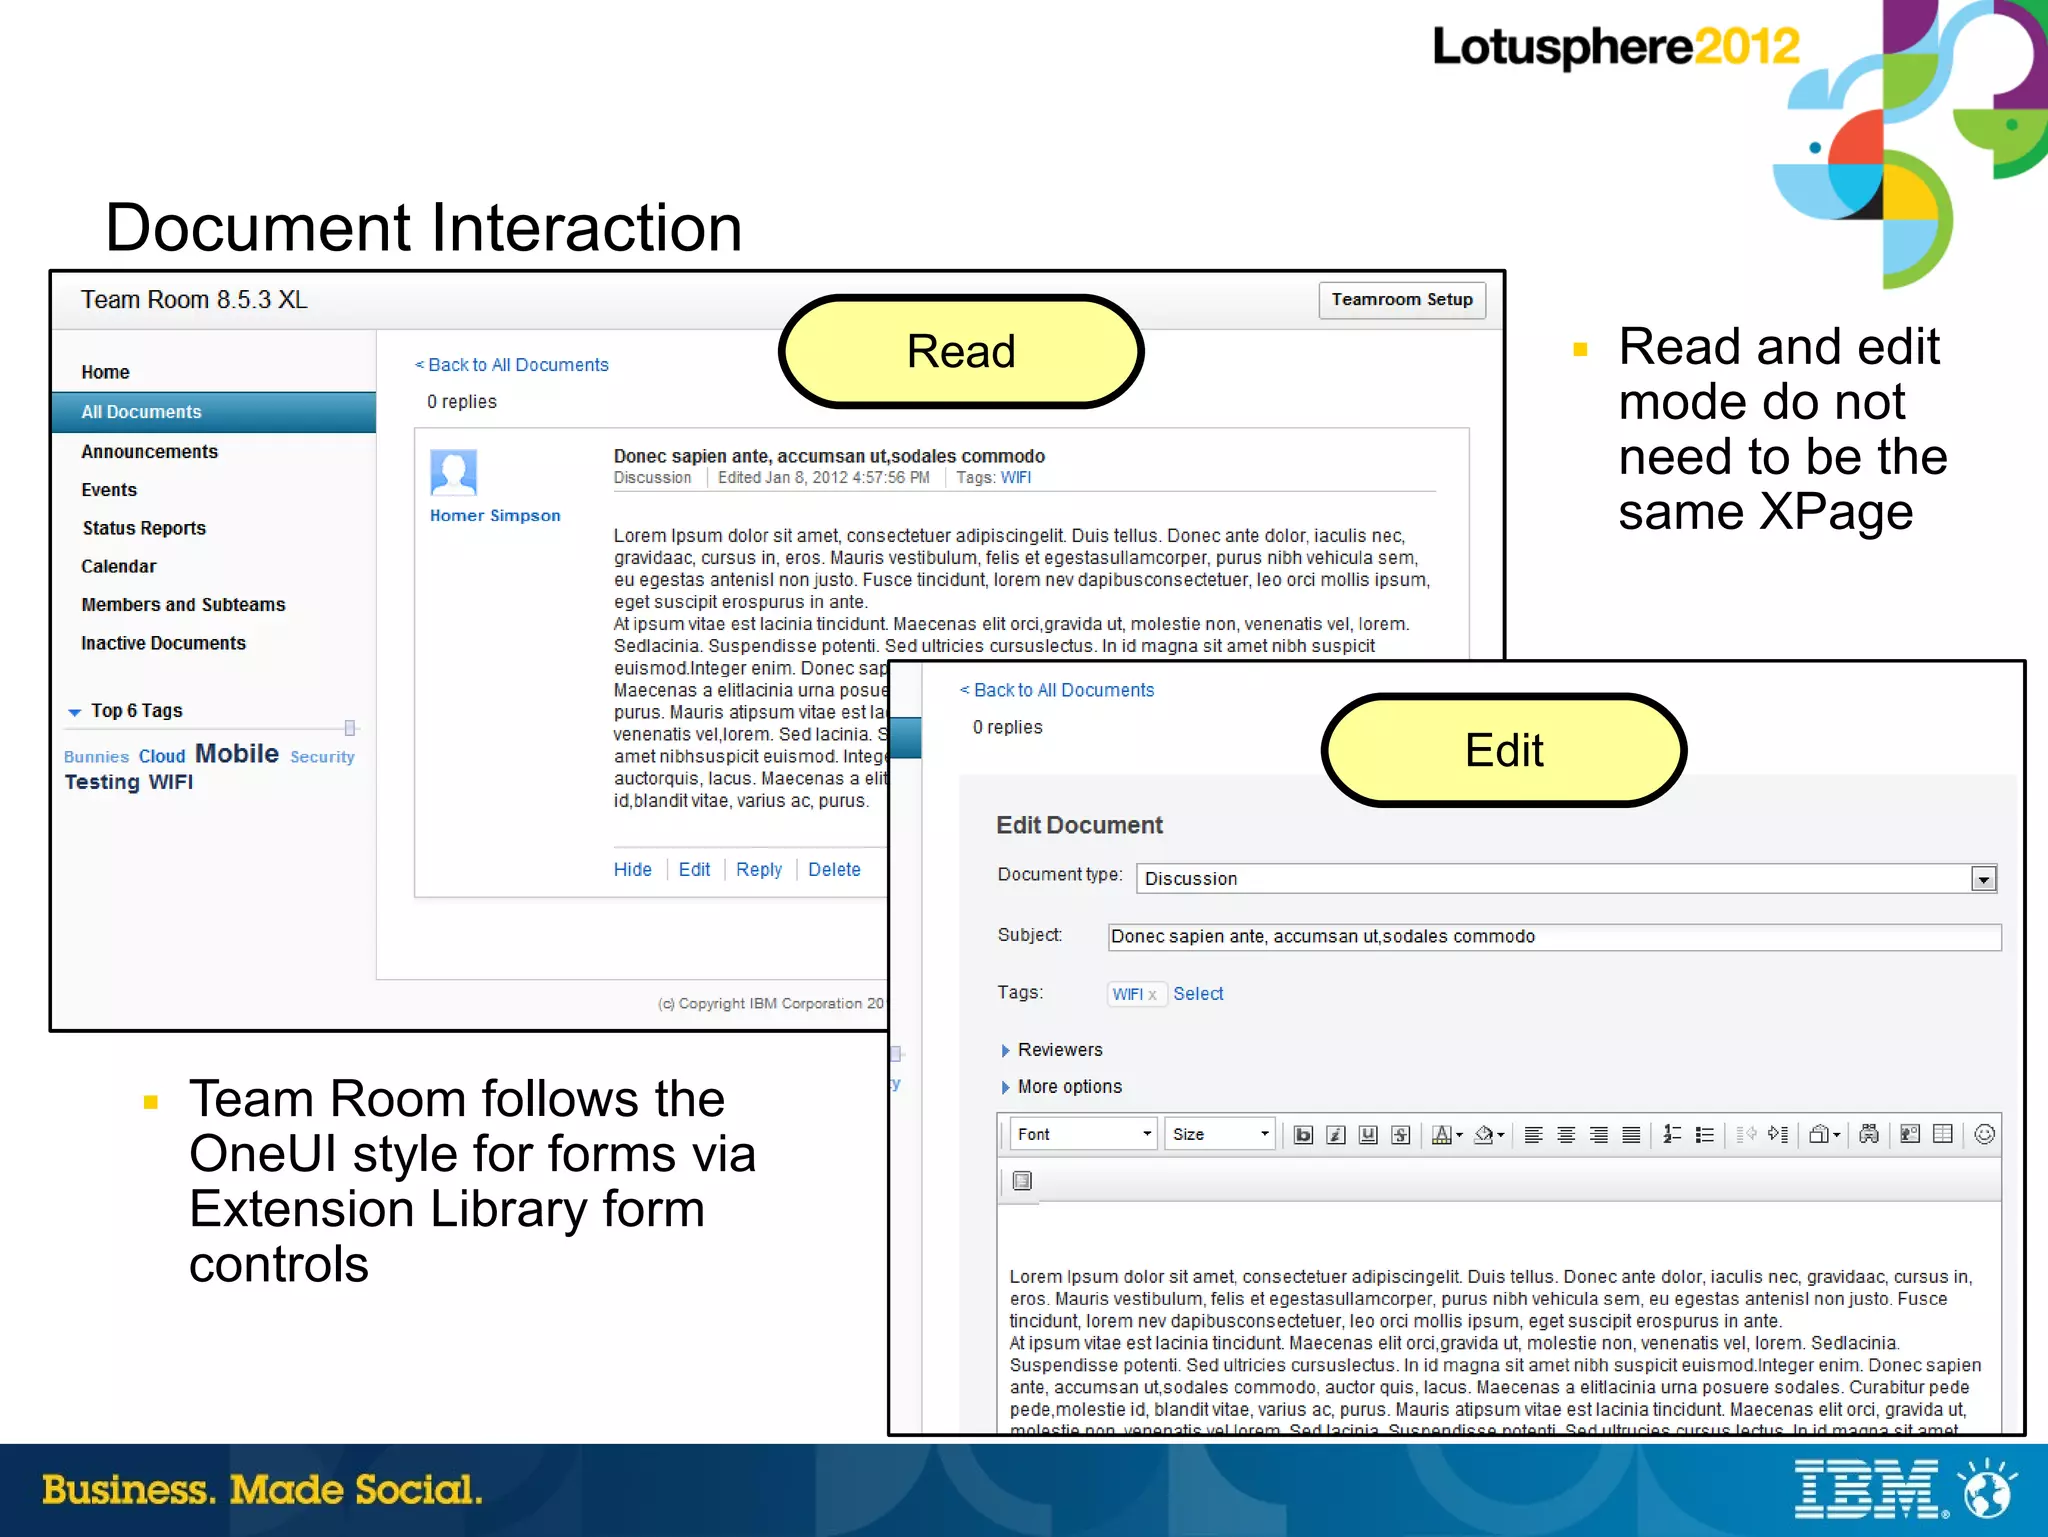Align text left in the editor

pos(1534,1134)
